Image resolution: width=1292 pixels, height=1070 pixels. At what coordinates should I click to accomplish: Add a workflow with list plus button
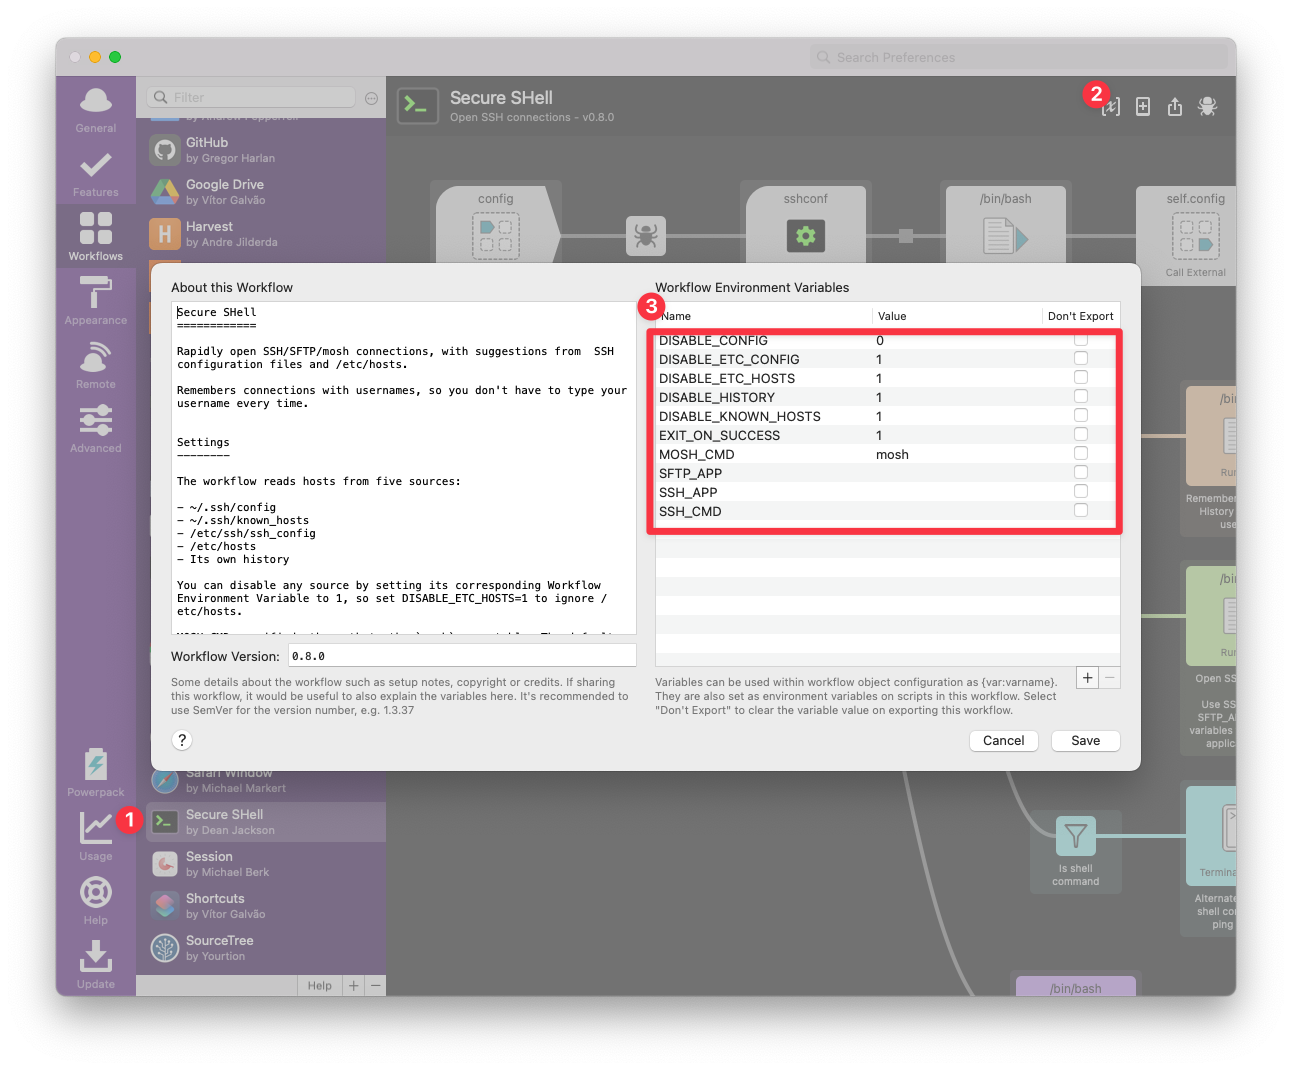click(353, 986)
